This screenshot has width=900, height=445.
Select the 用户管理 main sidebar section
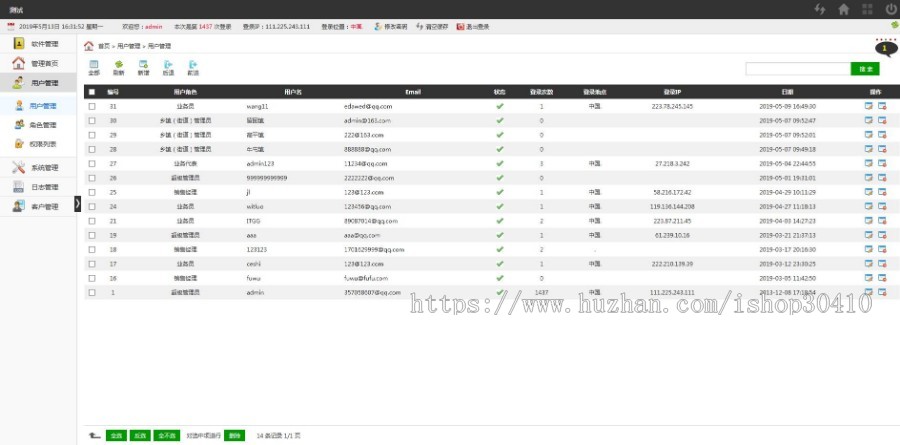(38, 83)
